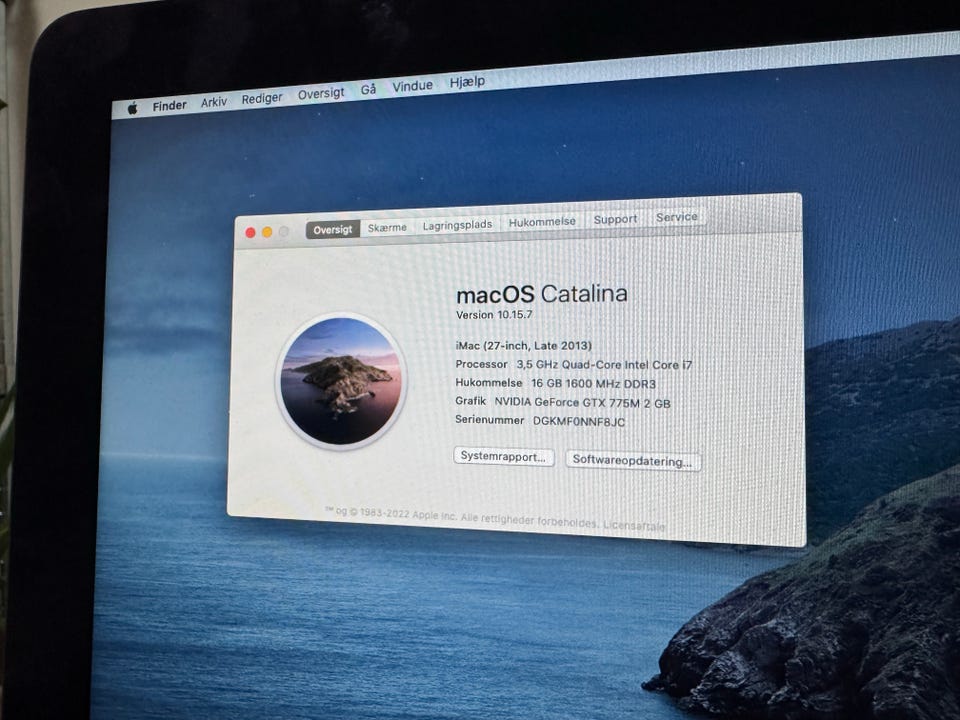Close the About This Mac window
Image resolution: width=960 pixels, height=720 pixels.
pyautogui.click(x=250, y=233)
